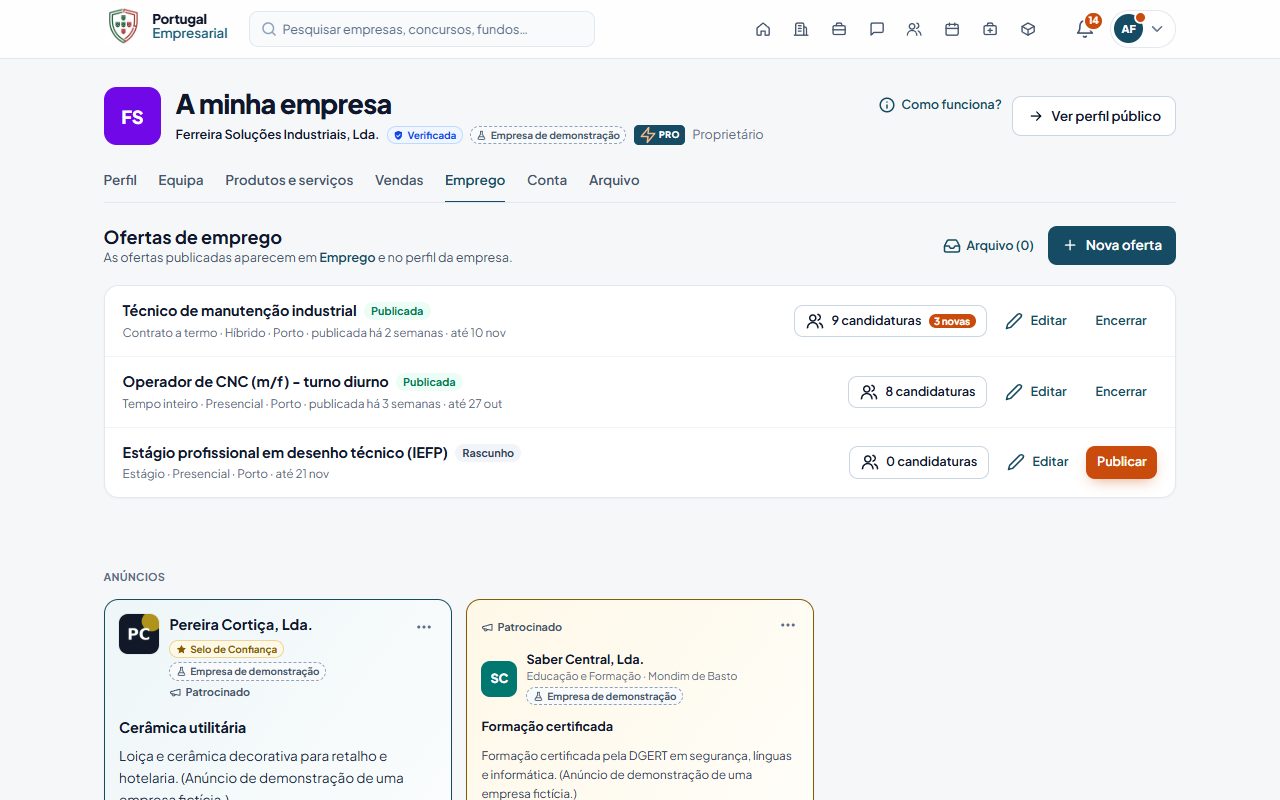This screenshot has height=800, width=1280.
Task: Click the plain briefcase icon in top navigation
Action: [x=839, y=29]
